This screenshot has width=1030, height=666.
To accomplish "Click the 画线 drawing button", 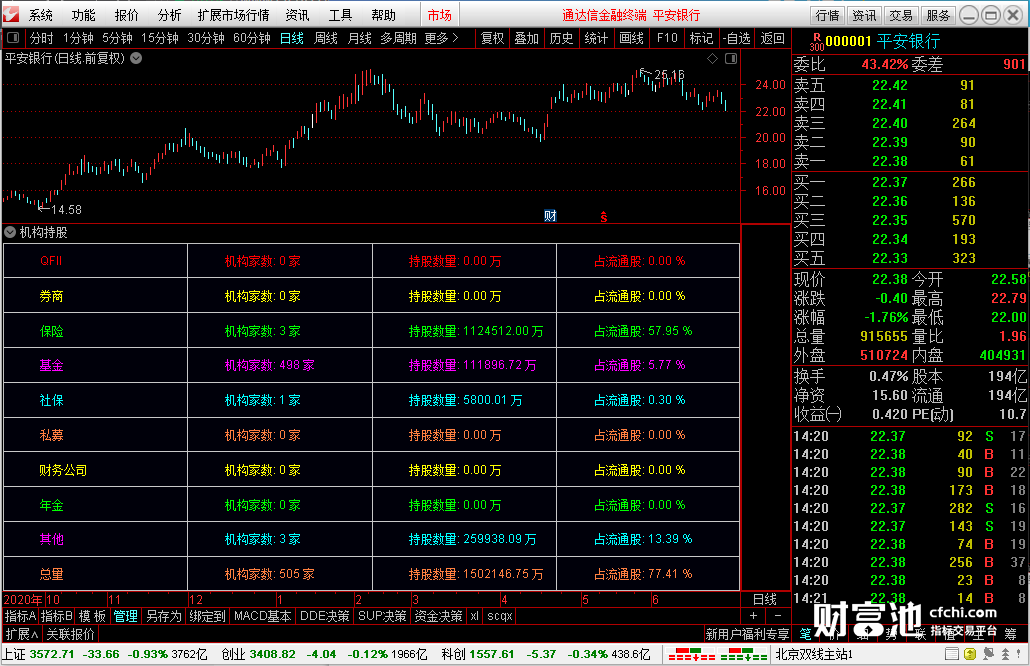I will 631,38.
